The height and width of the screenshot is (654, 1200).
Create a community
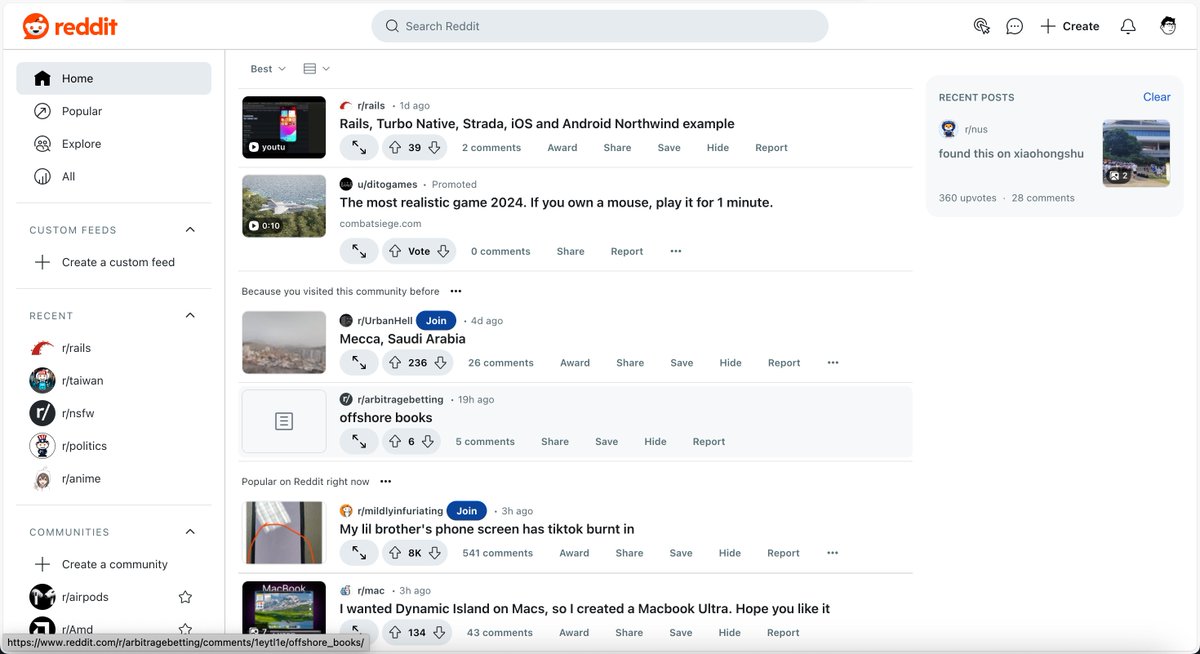click(114, 564)
